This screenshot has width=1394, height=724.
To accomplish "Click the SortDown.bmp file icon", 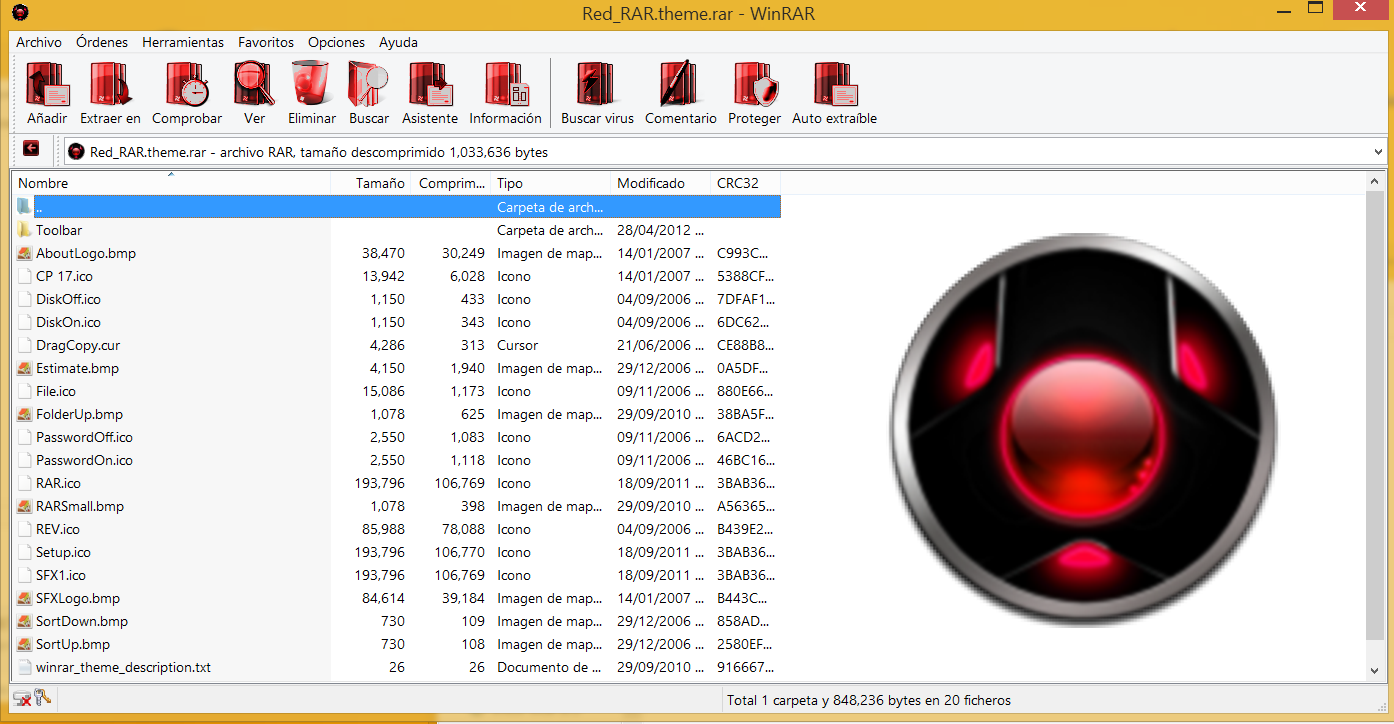I will [25, 621].
